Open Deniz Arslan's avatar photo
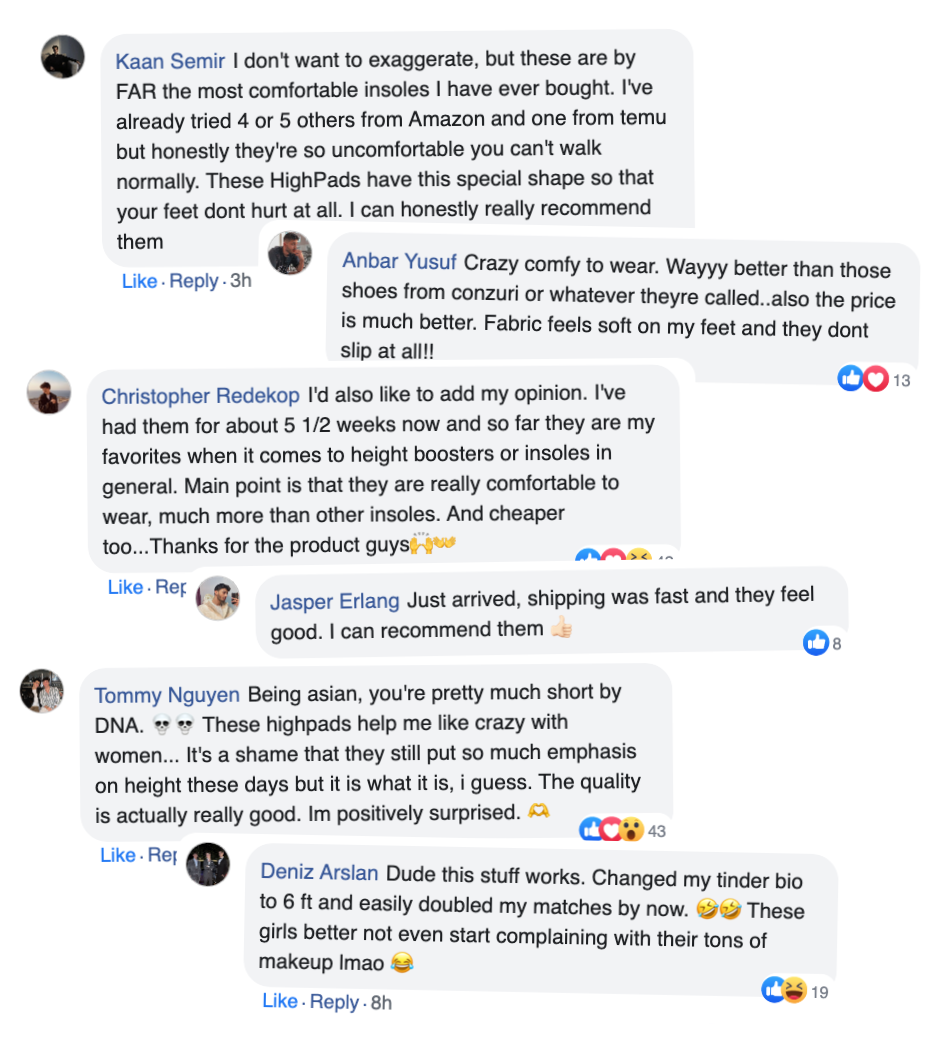Screen dimensions: 948x1040 [x=208, y=864]
